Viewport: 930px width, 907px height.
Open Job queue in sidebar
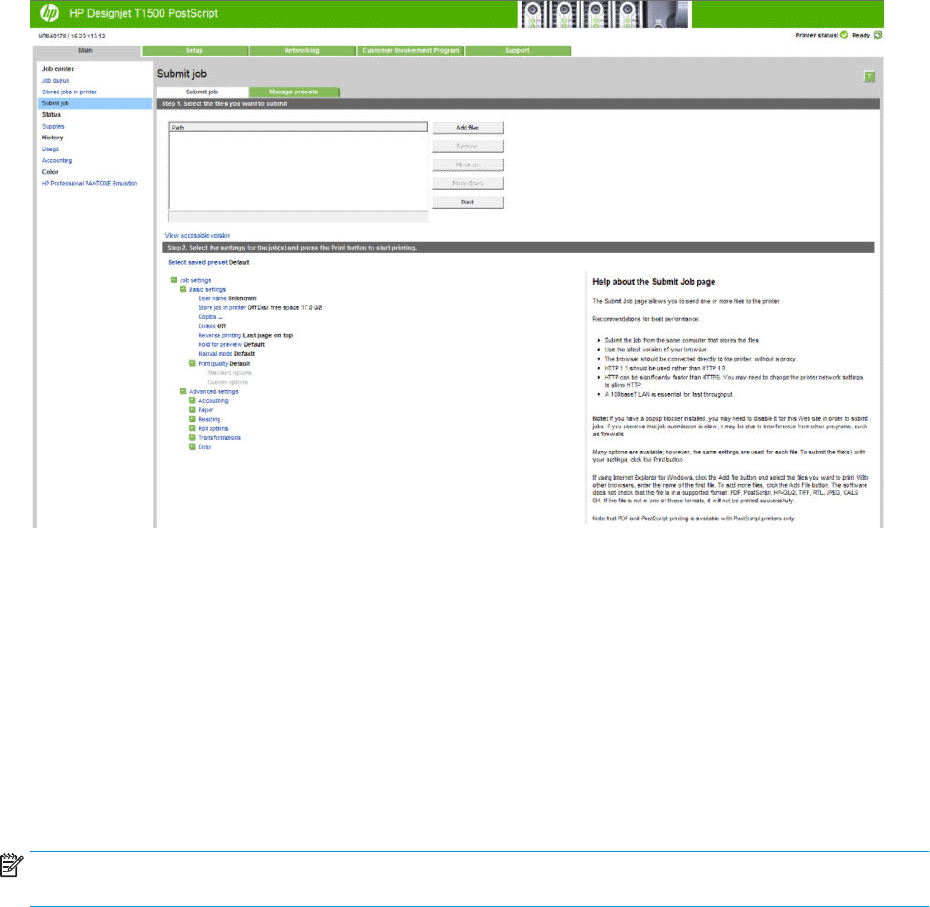pyautogui.click(x=55, y=80)
